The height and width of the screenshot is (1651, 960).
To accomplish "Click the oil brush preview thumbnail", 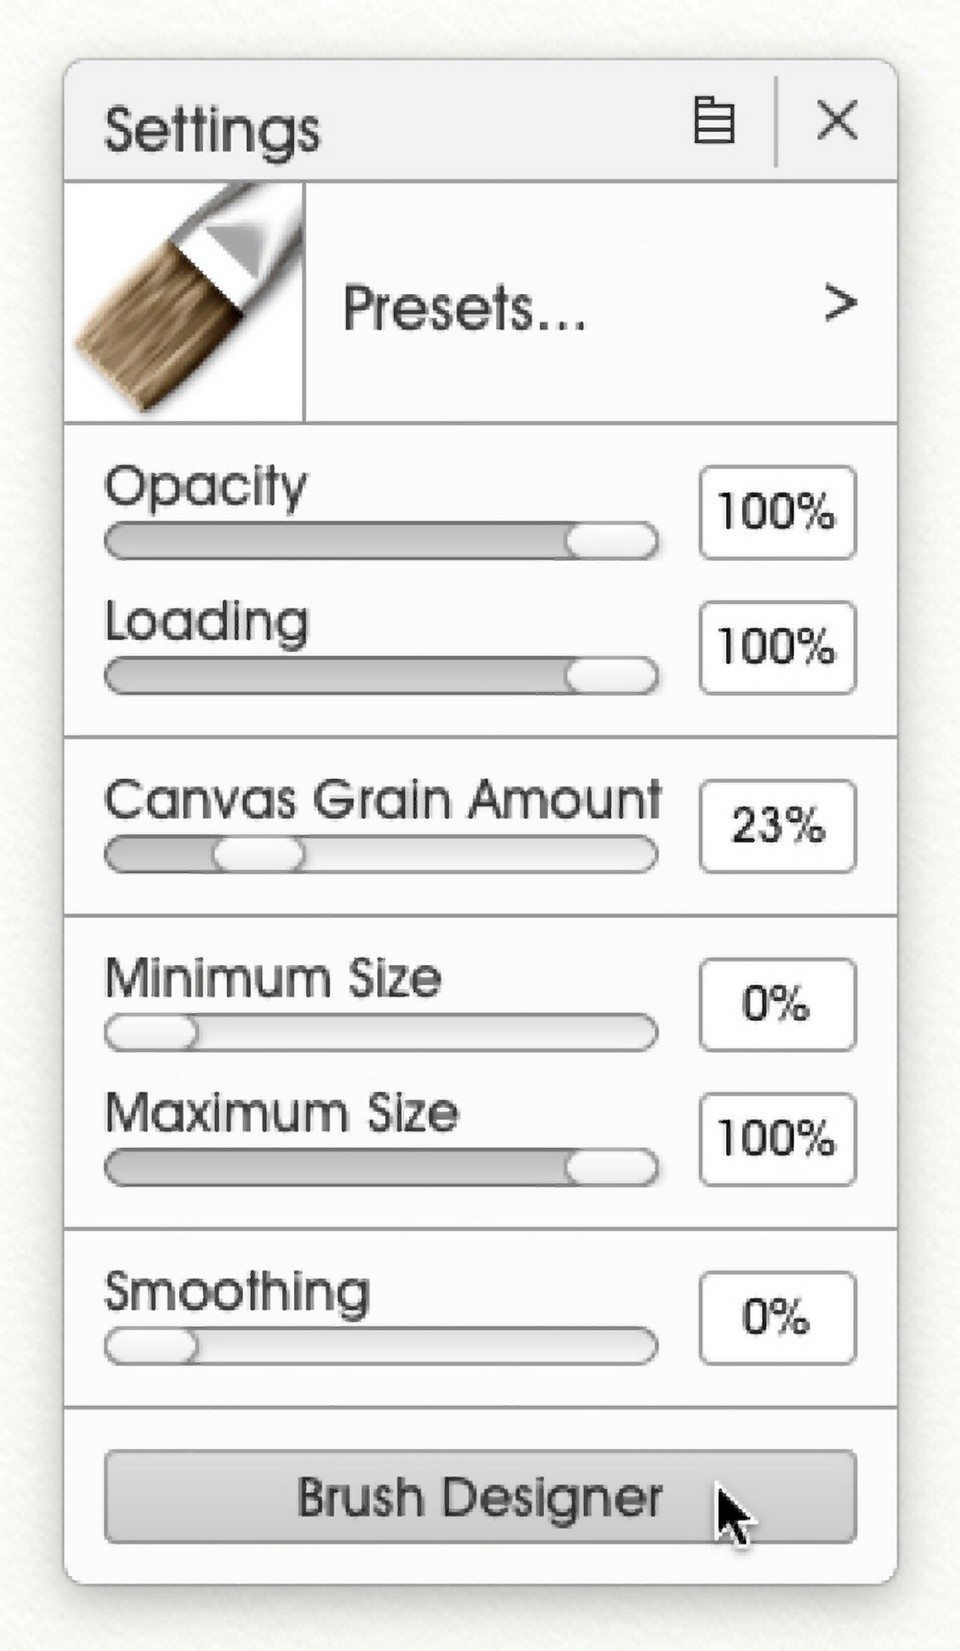I will click(184, 302).
